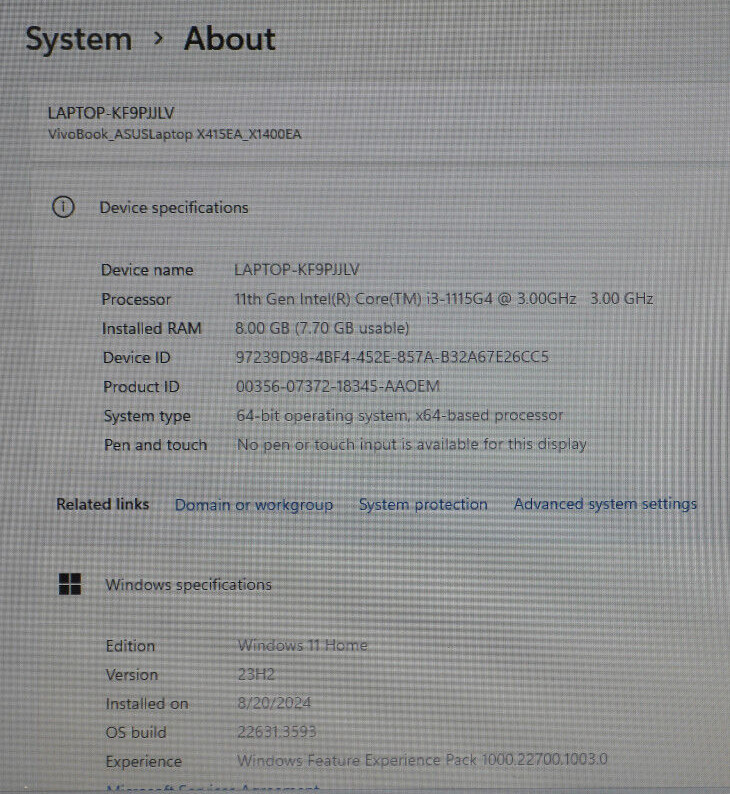Click the Installed on label
The height and width of the screenshot is (794, 730).
[x=147, y=704]
